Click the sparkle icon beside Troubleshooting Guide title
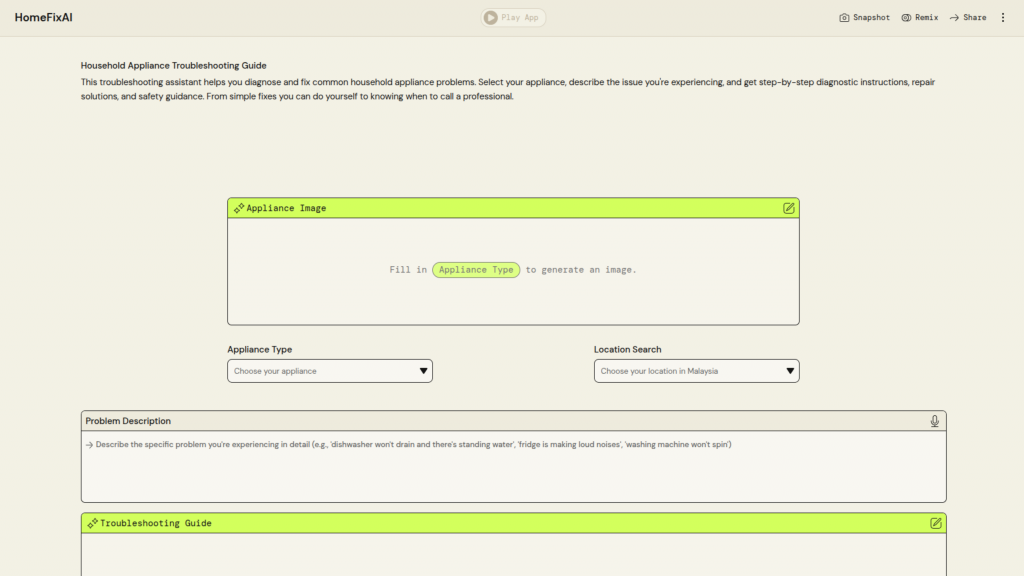The height and width of the screenshot is (576, 1024). [x=92, y=523]
